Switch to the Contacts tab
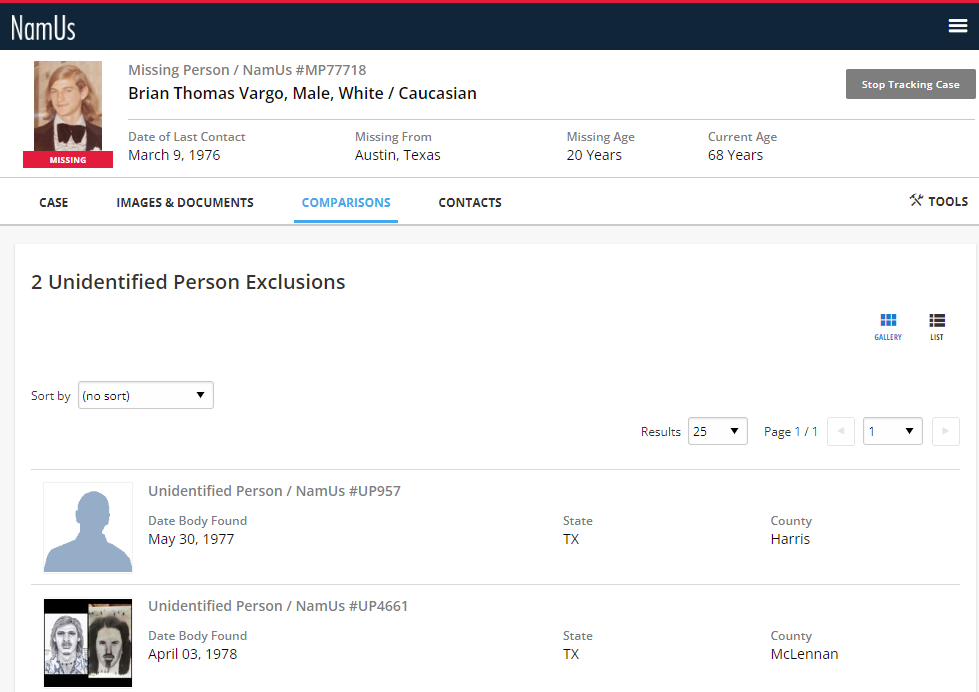 (470, 202)
